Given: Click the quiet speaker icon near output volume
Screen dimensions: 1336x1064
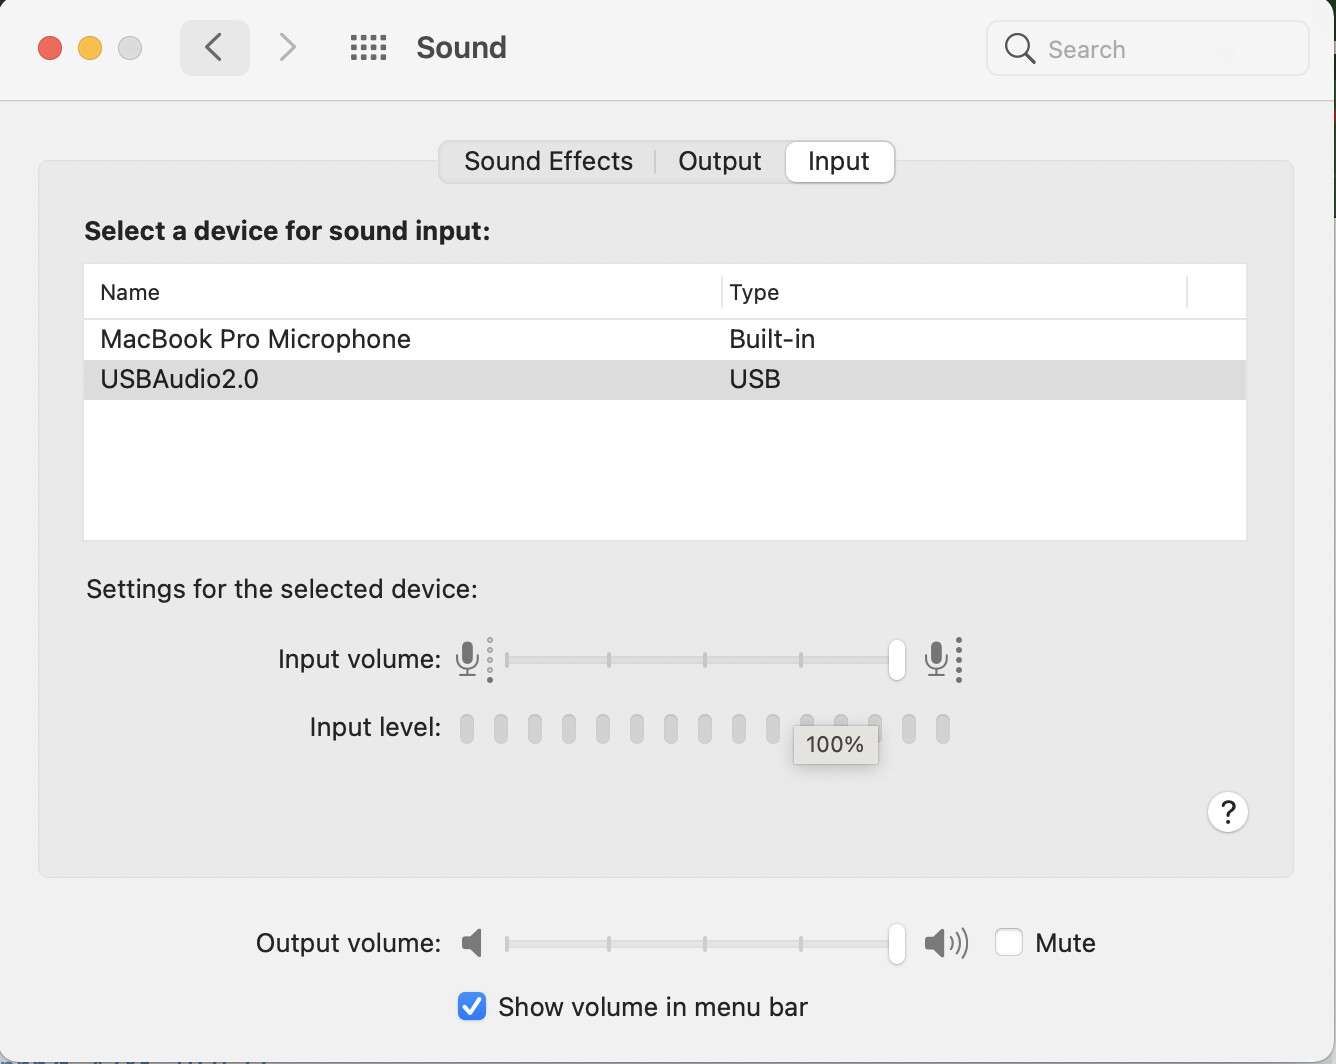Looking at the screenshot, I should (x=471, y=942).
